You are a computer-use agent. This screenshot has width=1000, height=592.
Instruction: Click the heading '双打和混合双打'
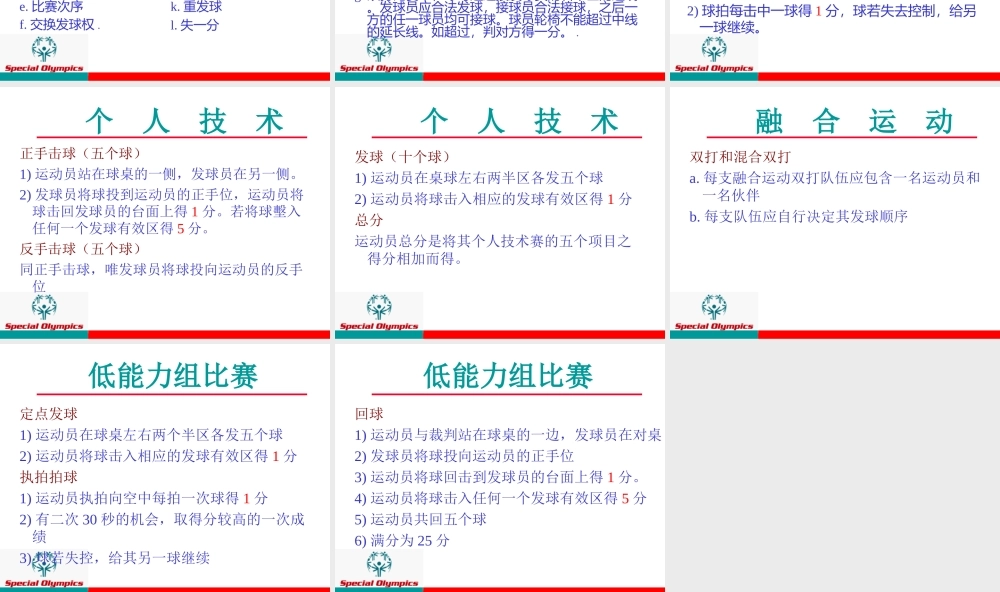point(740,157)
